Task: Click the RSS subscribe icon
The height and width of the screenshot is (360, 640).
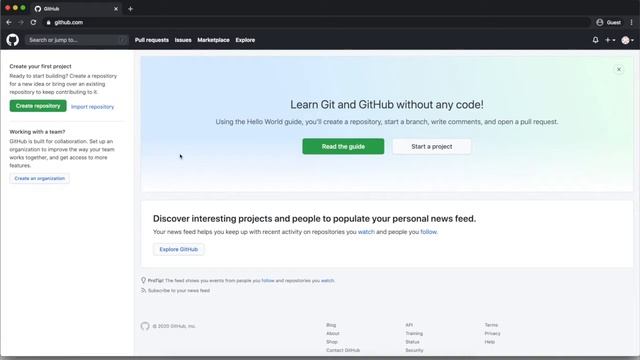Action: (143, 290)
